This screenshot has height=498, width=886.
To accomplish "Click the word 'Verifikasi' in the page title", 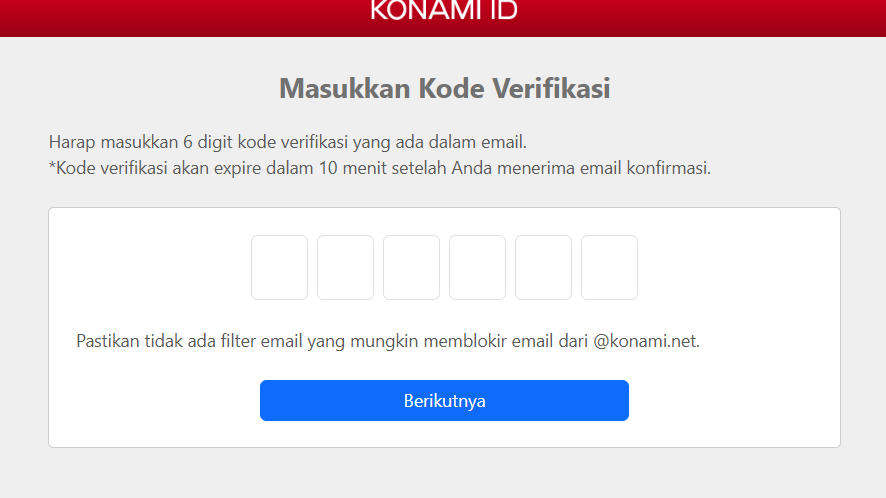I will coord(551,88).
